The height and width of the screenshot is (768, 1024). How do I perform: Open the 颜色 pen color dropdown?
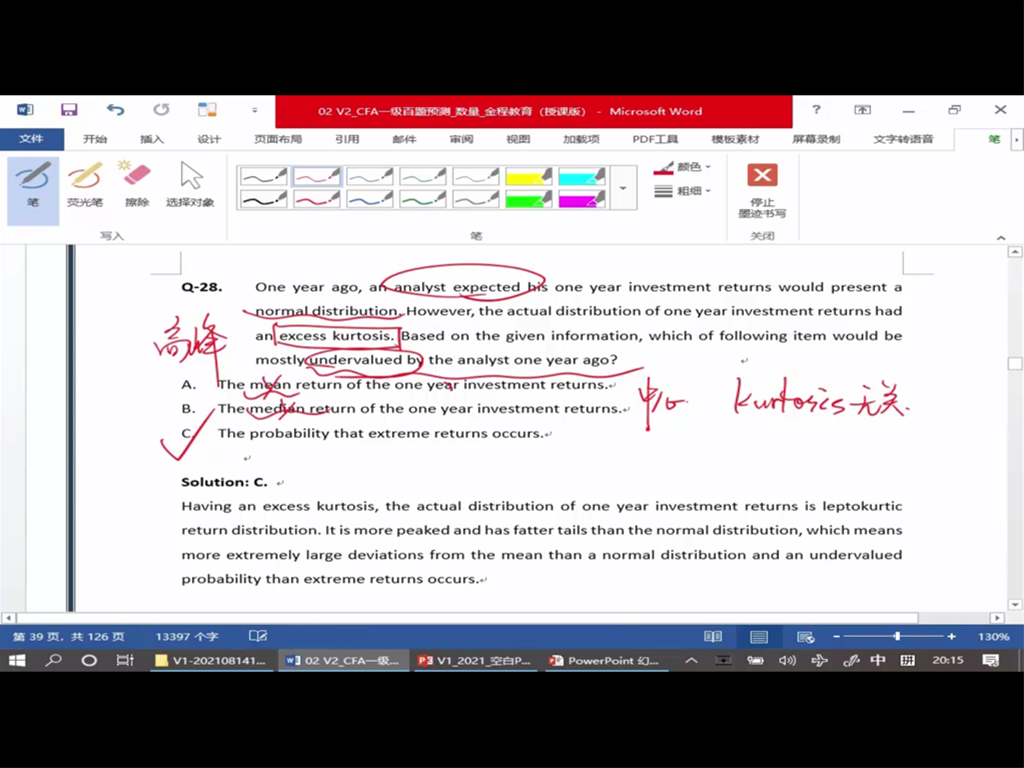[x=683, y=167]
